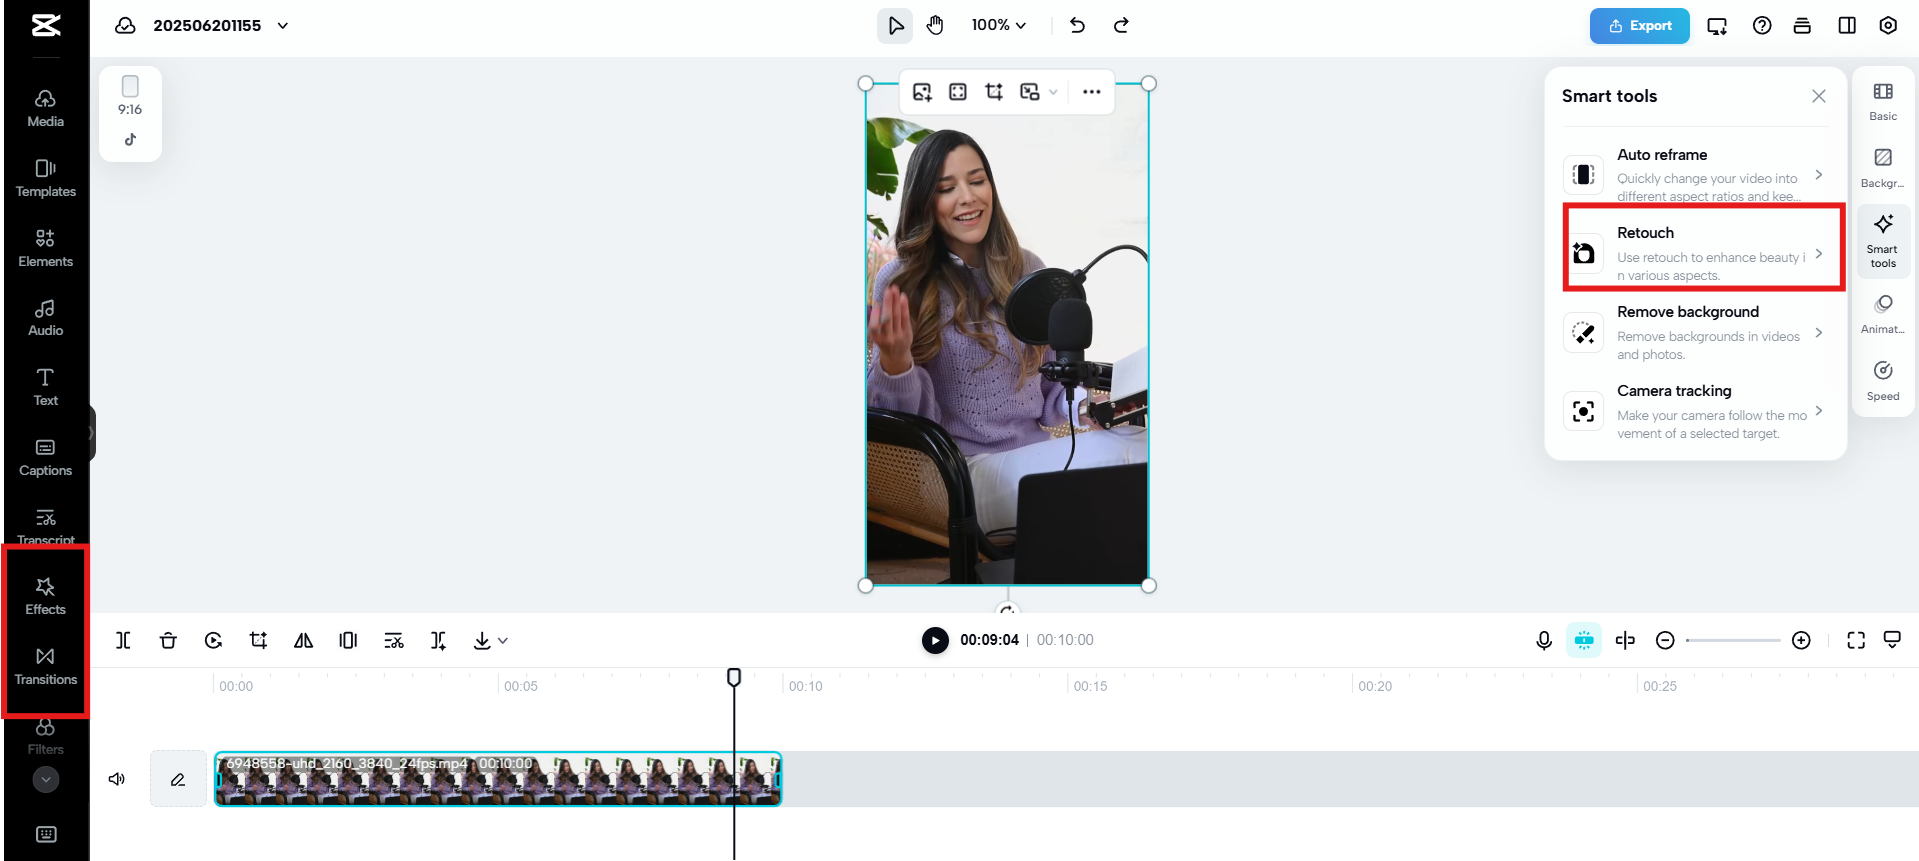The width and height of the screenshot is (1919, 861).
Task: Toggle the side panel layout icon
Action: (x=1847, y=25)
